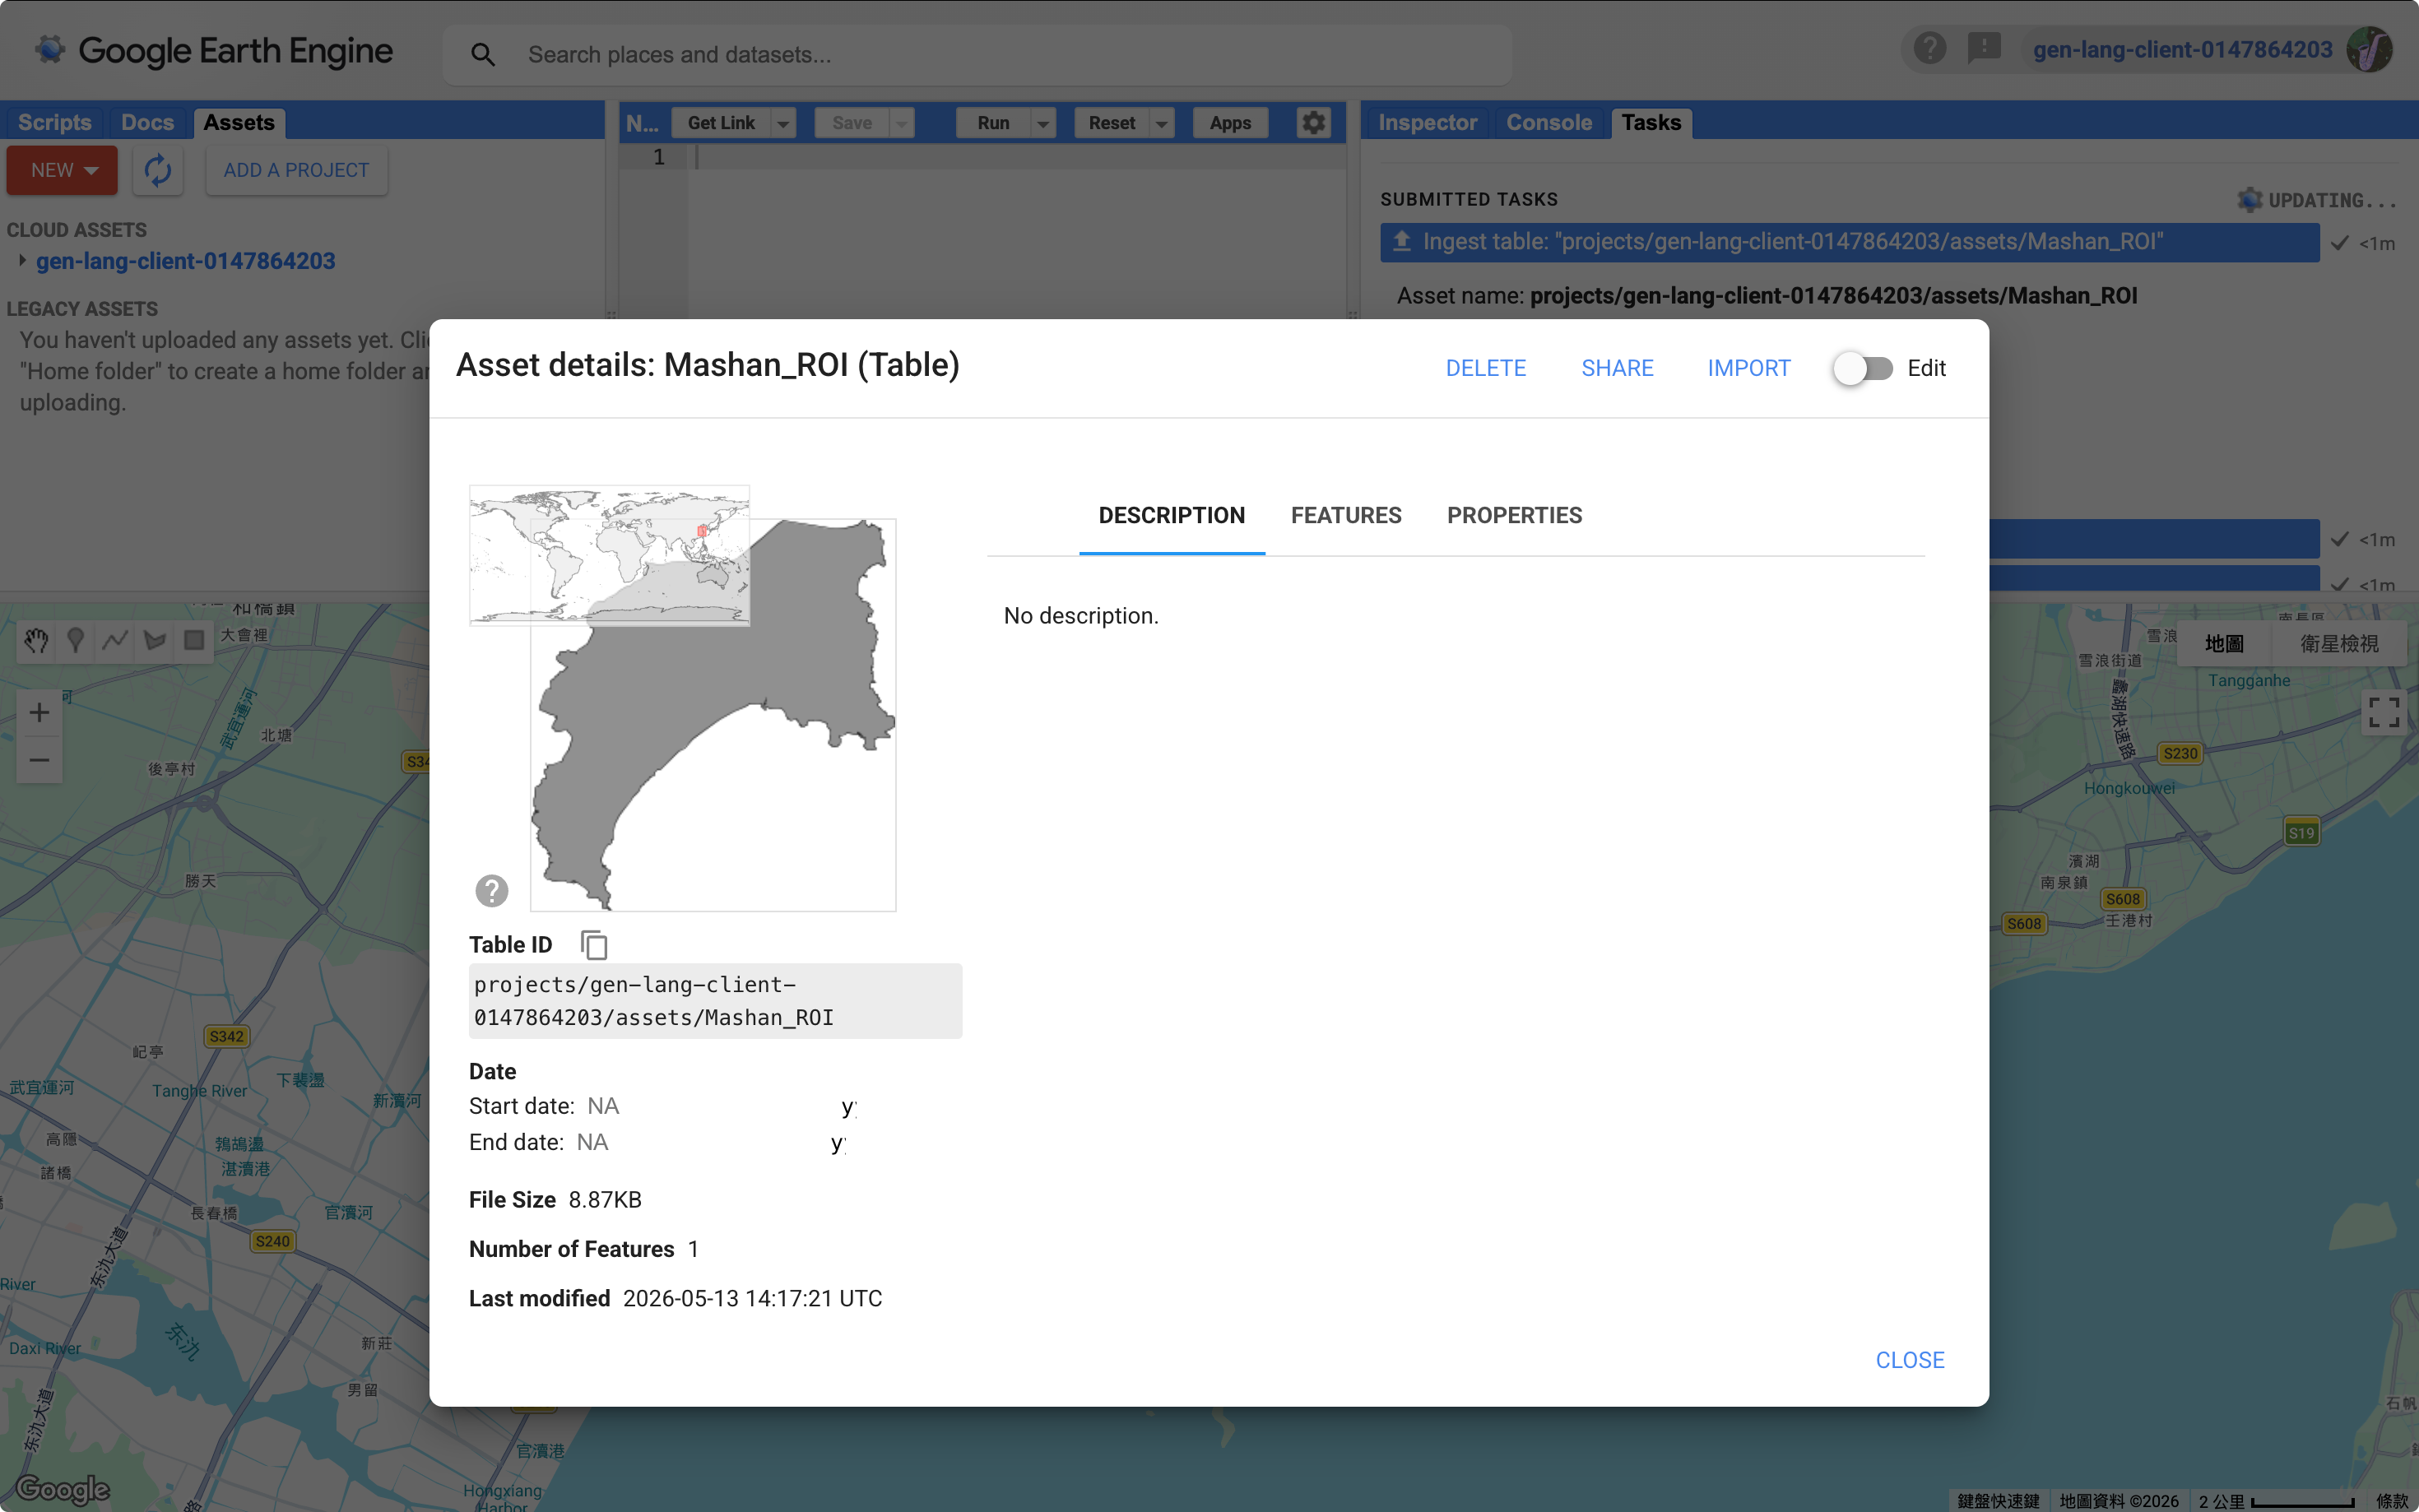The width and height of the screenshot is (2419, 1512).
Task: Switch to the FEATURES tab
Action: click(x=1345, y=515)
